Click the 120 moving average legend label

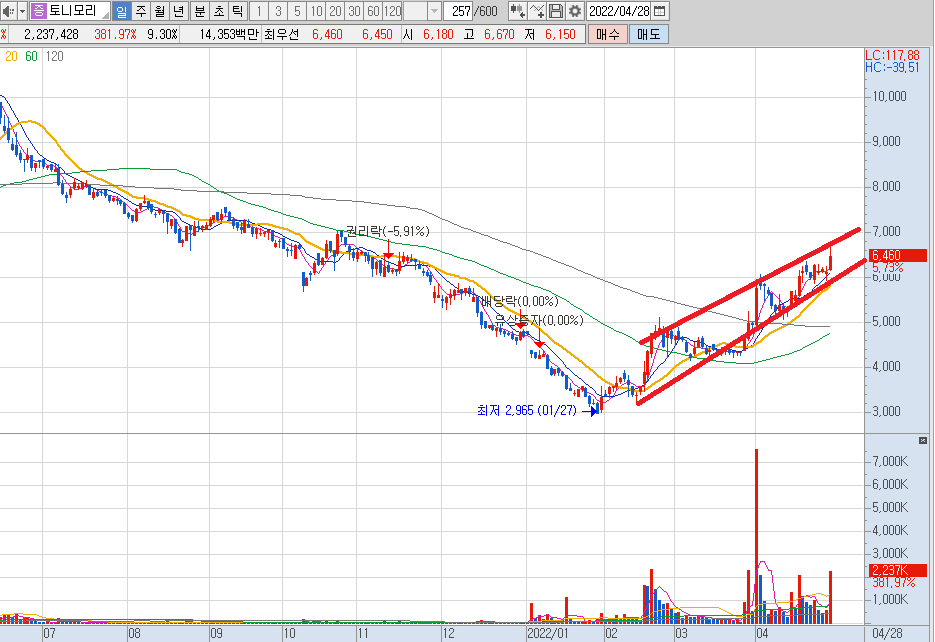pos(54,56)
